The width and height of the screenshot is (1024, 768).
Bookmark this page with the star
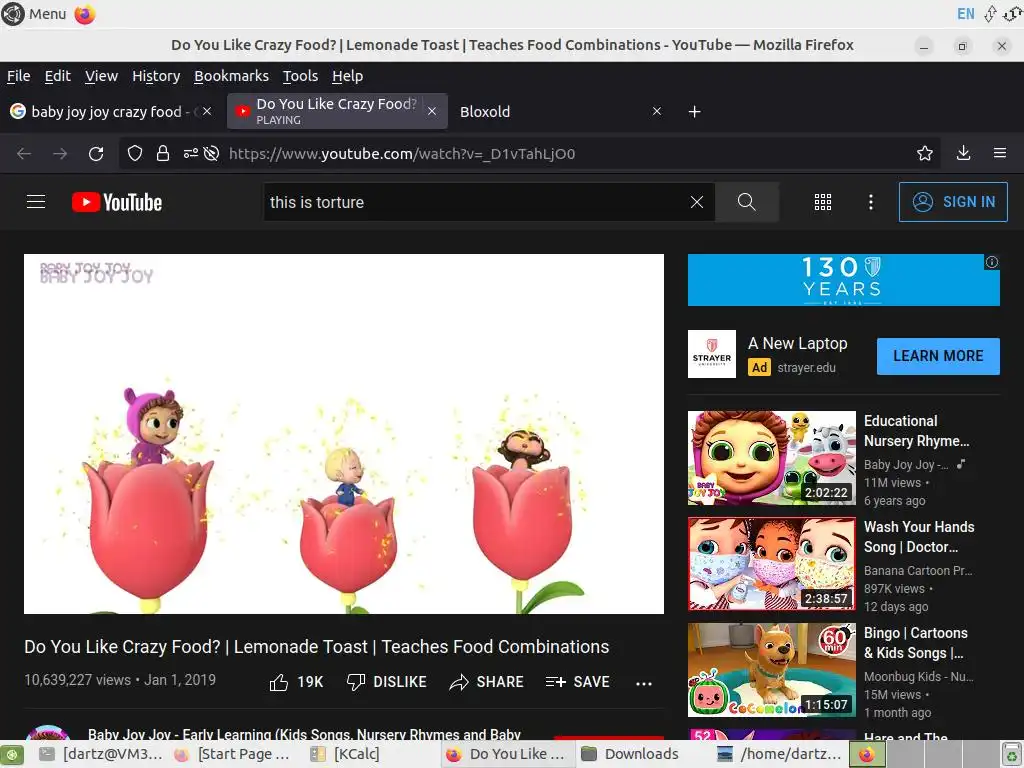pos(925,153)
